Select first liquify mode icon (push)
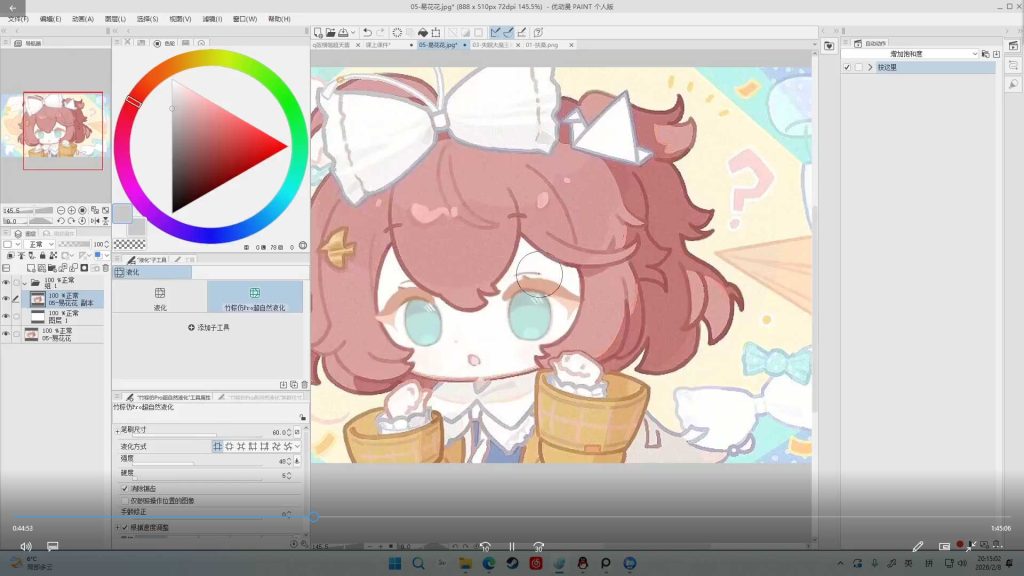The width and height of the screenshot is (1024, 576). click(x=217, y=446)
